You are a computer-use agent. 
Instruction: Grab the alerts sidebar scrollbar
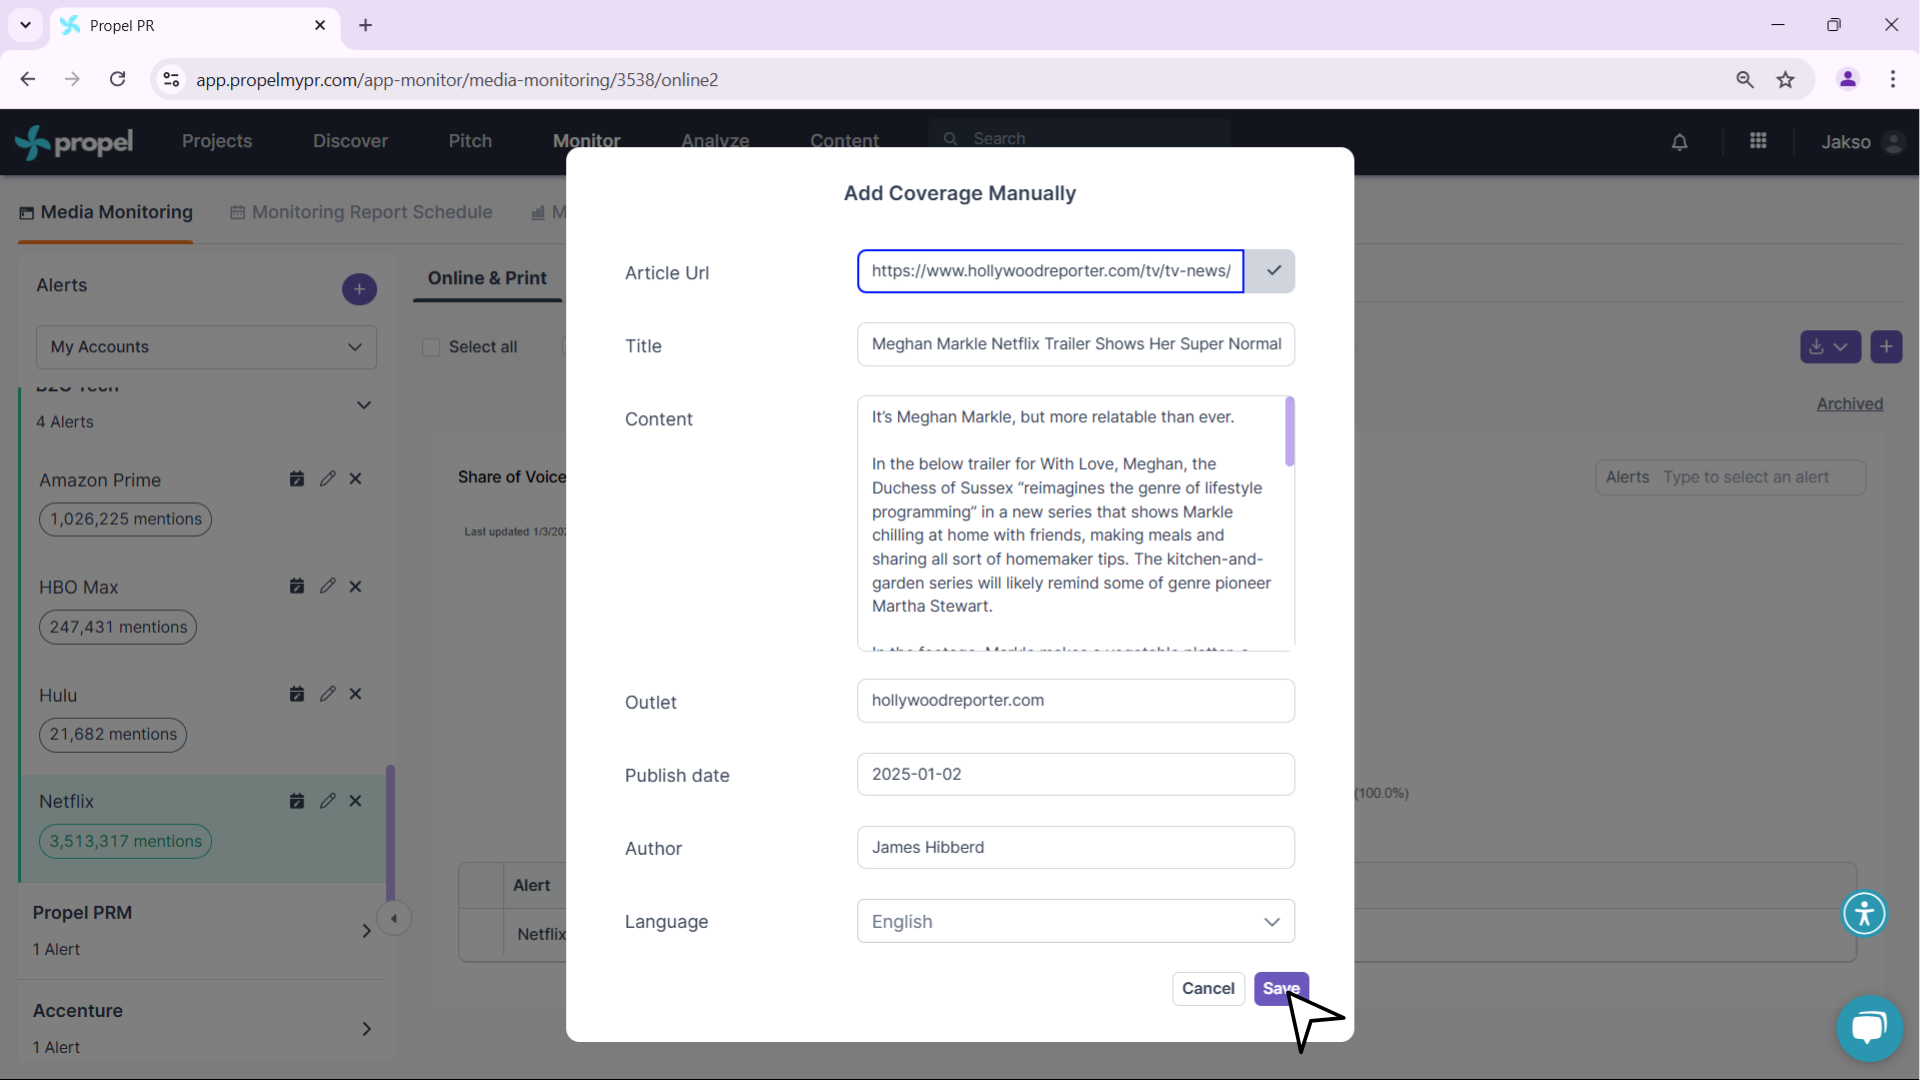click(390, 832)
